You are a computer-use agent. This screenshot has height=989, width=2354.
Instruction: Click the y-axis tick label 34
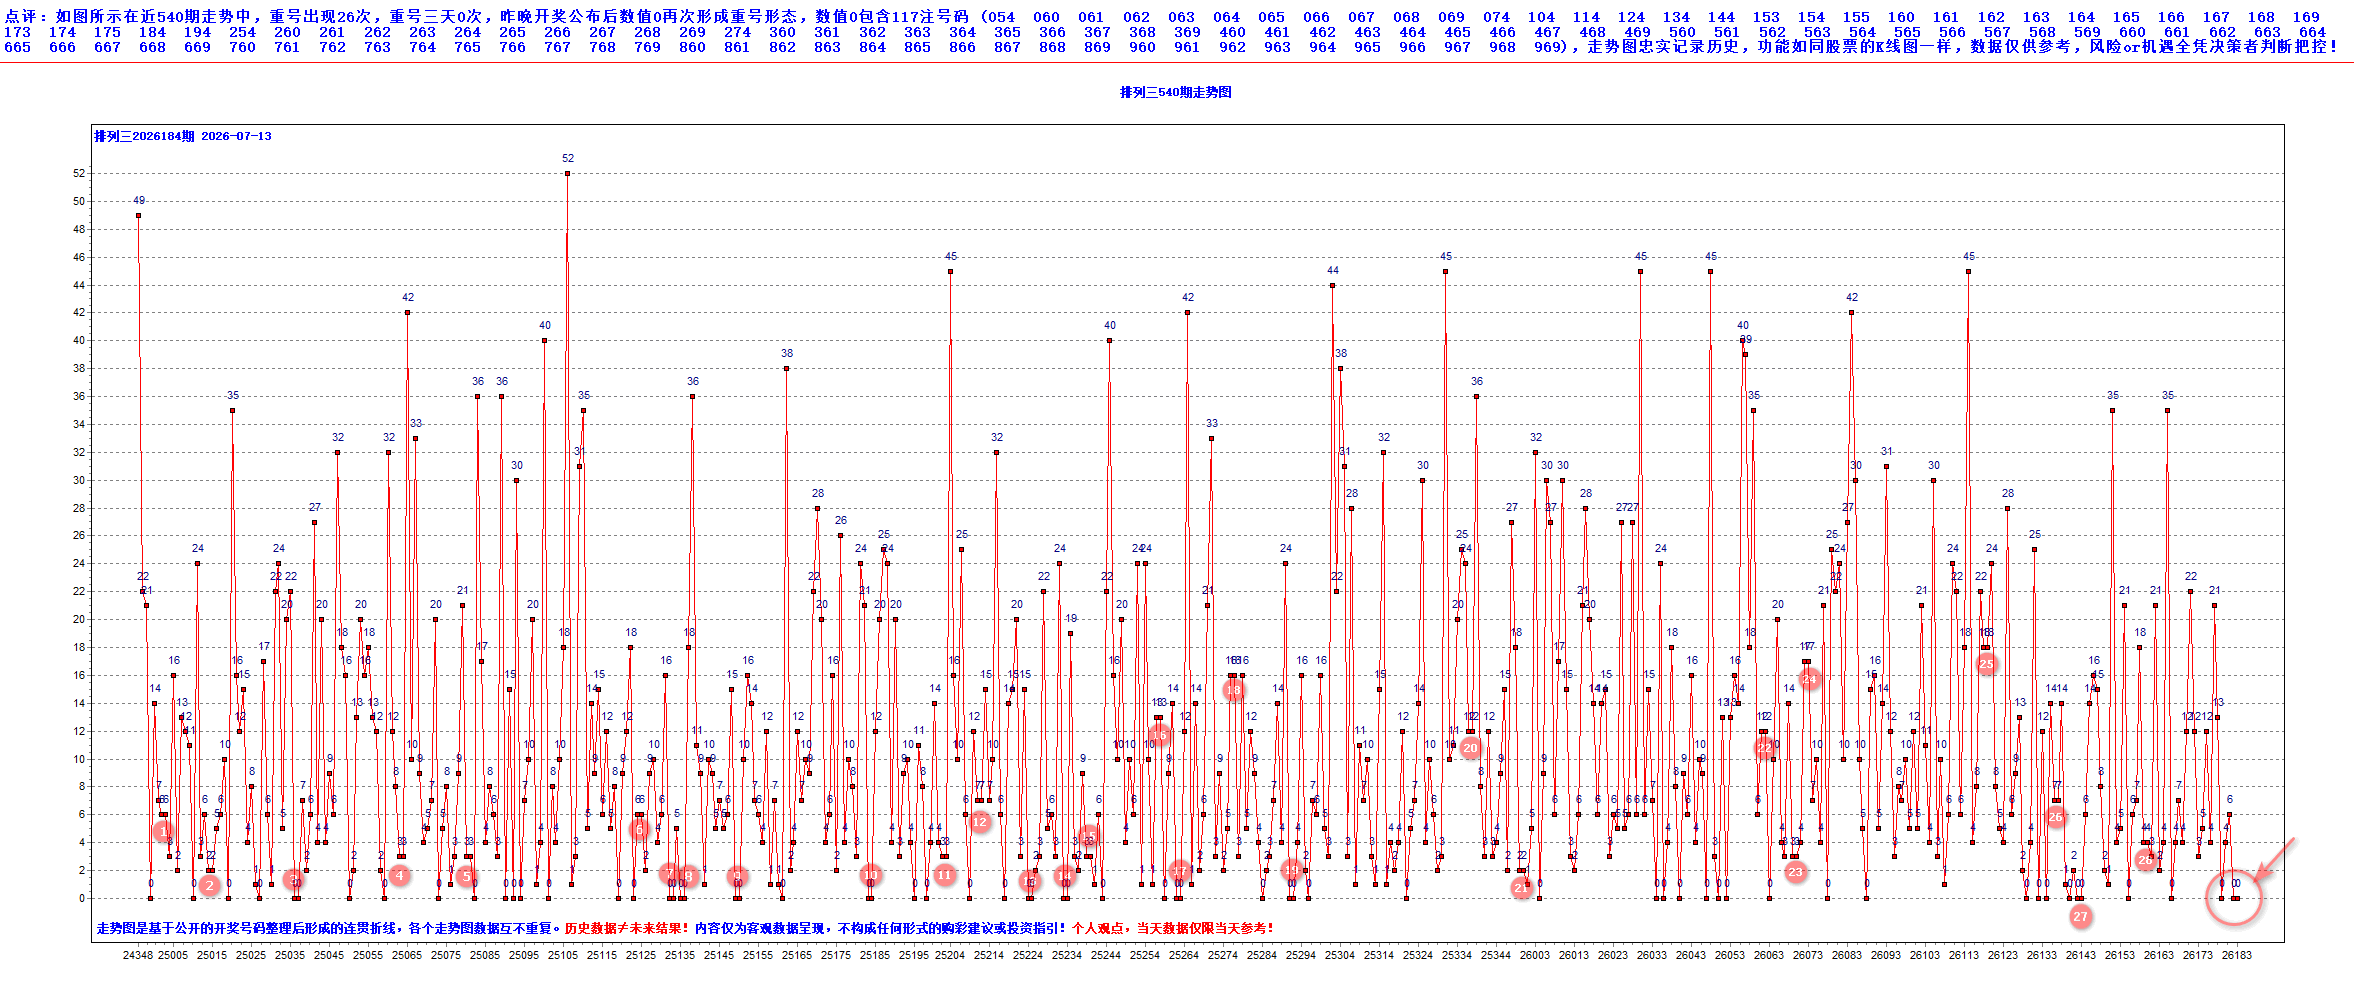click(79, 424)
